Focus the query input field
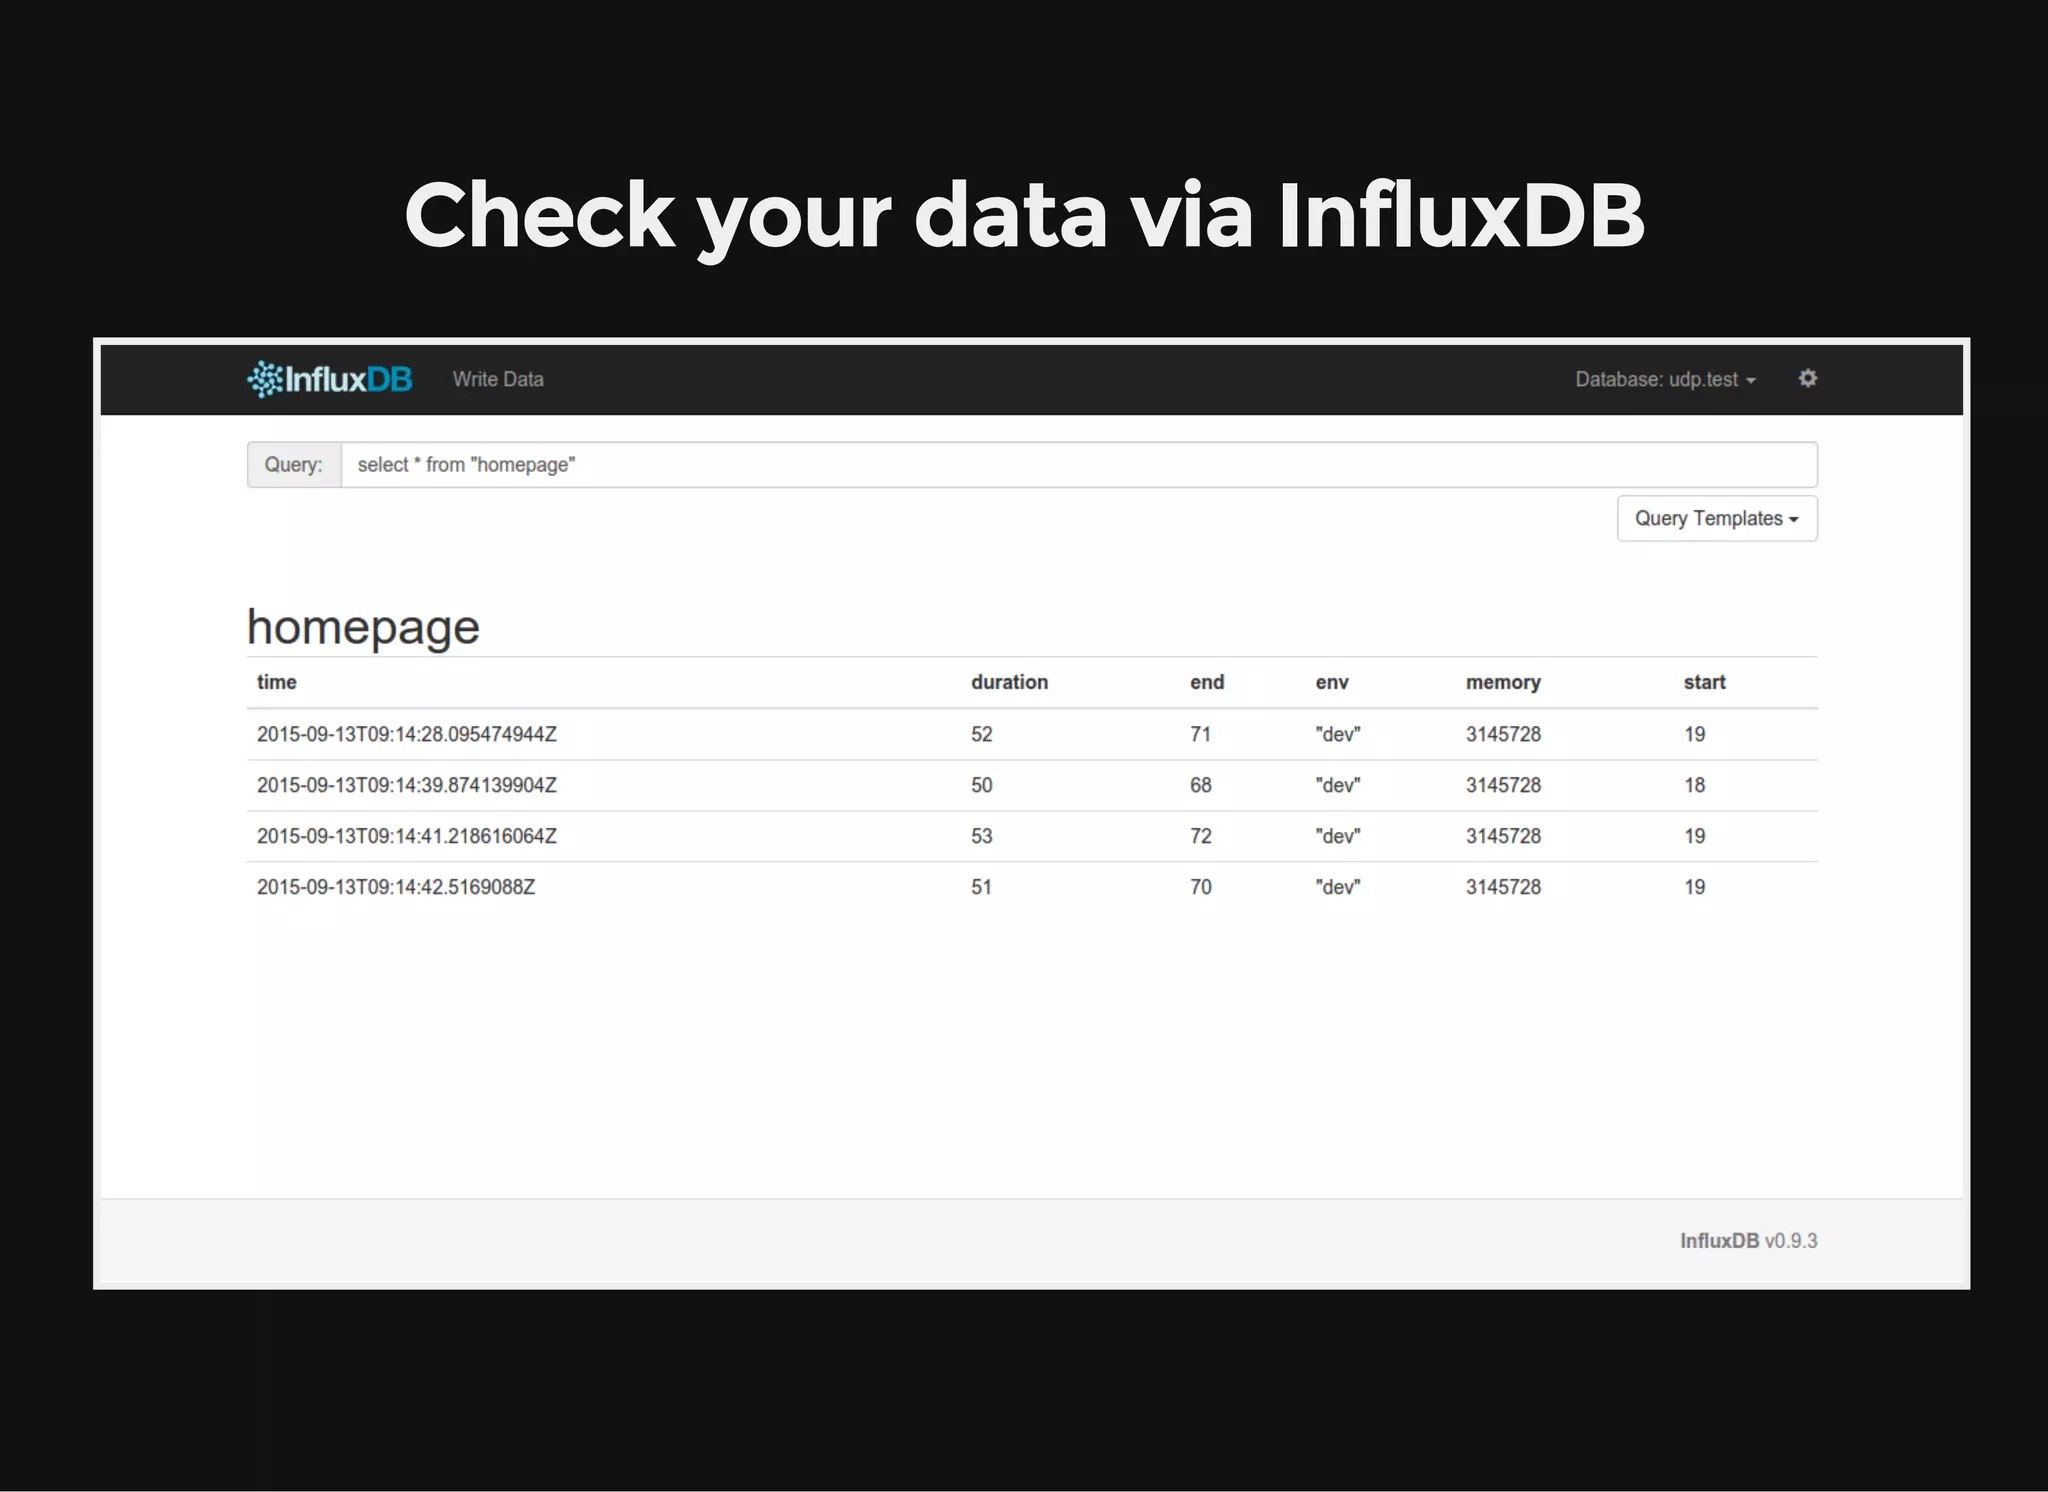 click(x=1079, y=464)
